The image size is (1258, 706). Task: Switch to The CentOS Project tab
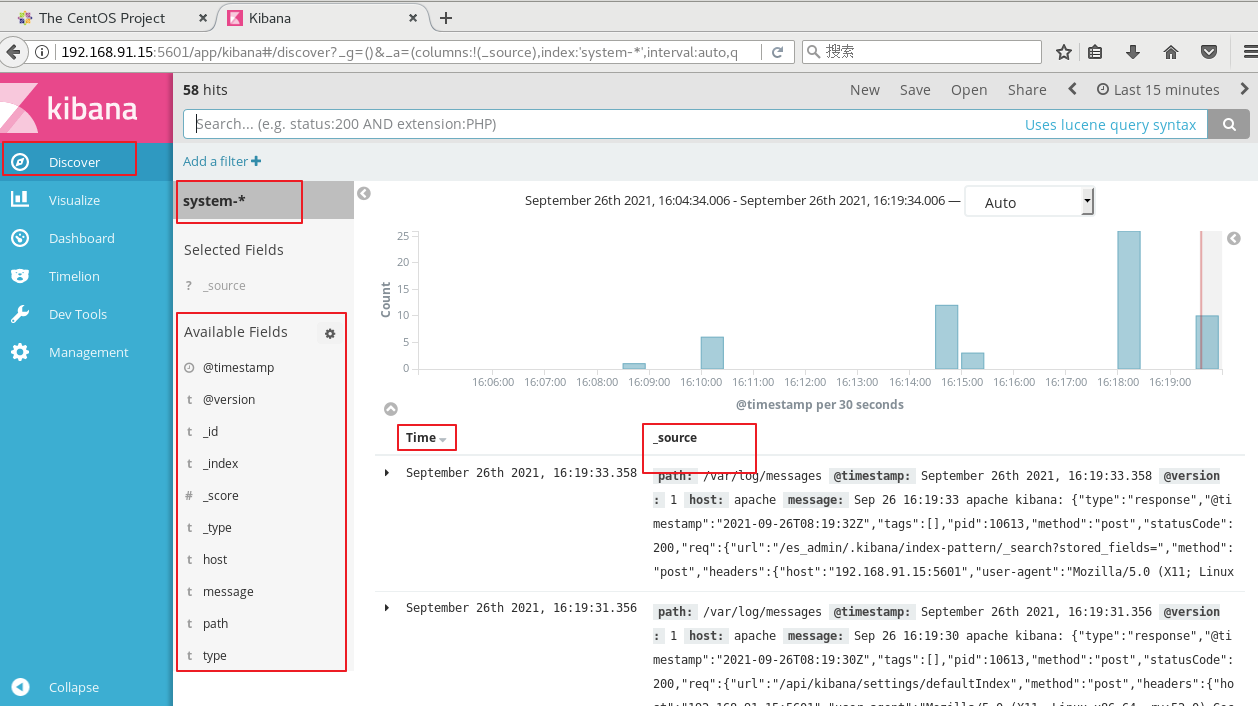(x=102, y=18)
